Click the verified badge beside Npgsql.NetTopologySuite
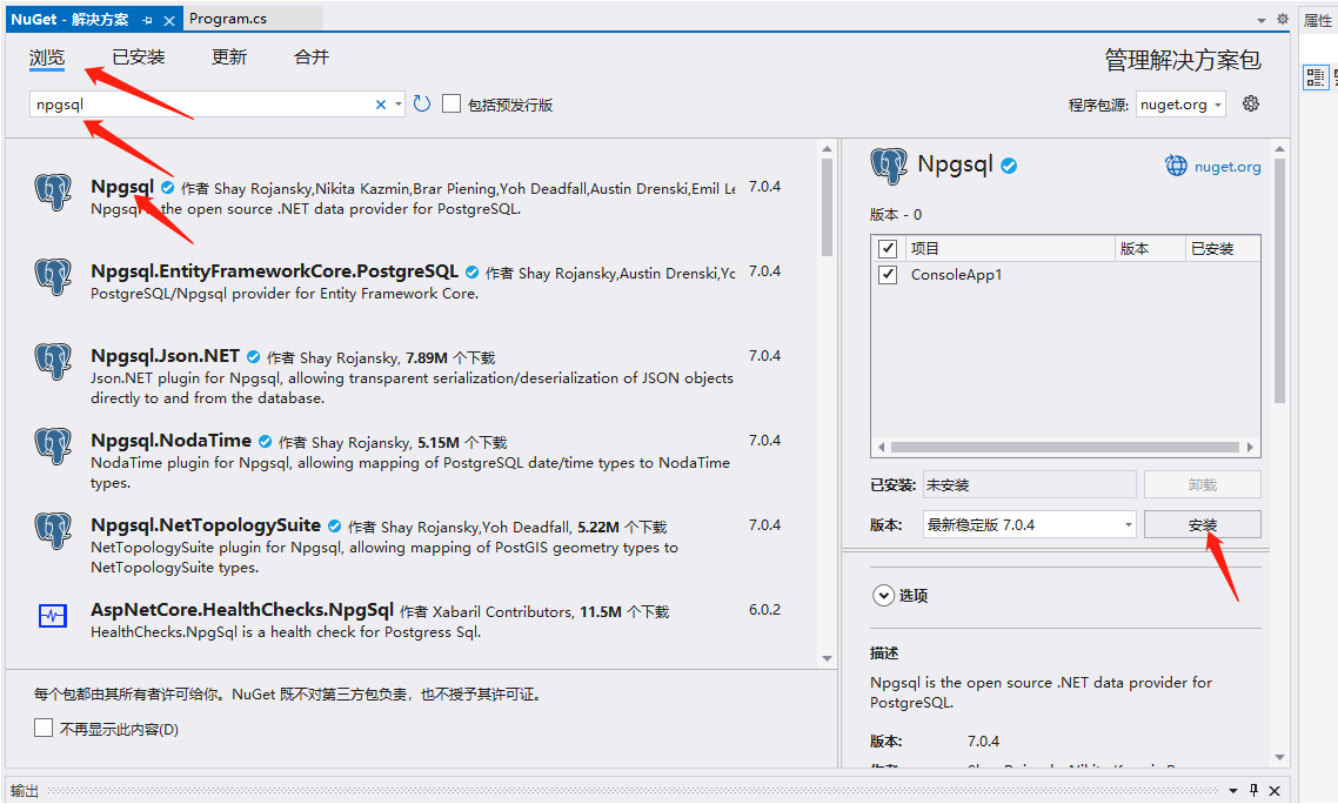The image size is (1338, 804). pyautogui.click(x=334, y=526)
